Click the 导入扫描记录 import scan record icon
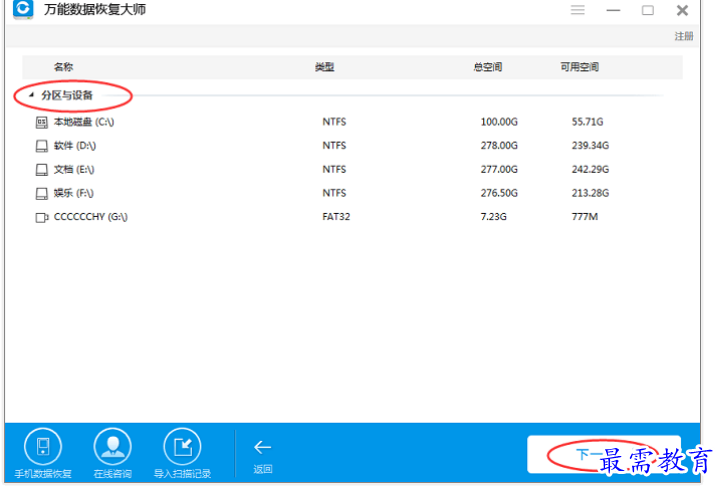 [x=183, y=446]
